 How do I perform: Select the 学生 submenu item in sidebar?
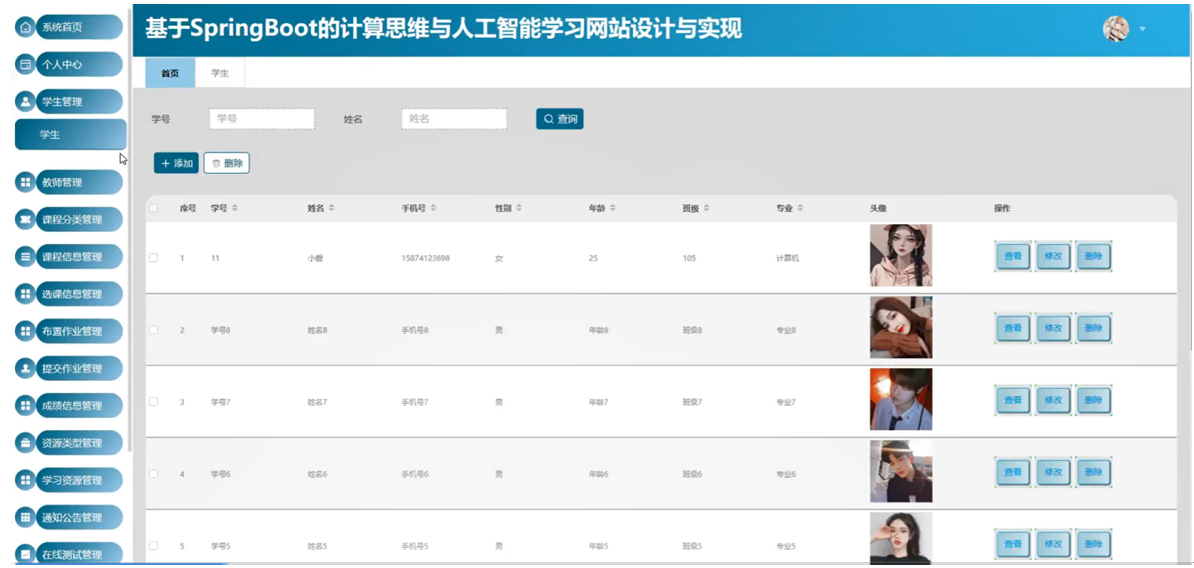coord(71,135)
